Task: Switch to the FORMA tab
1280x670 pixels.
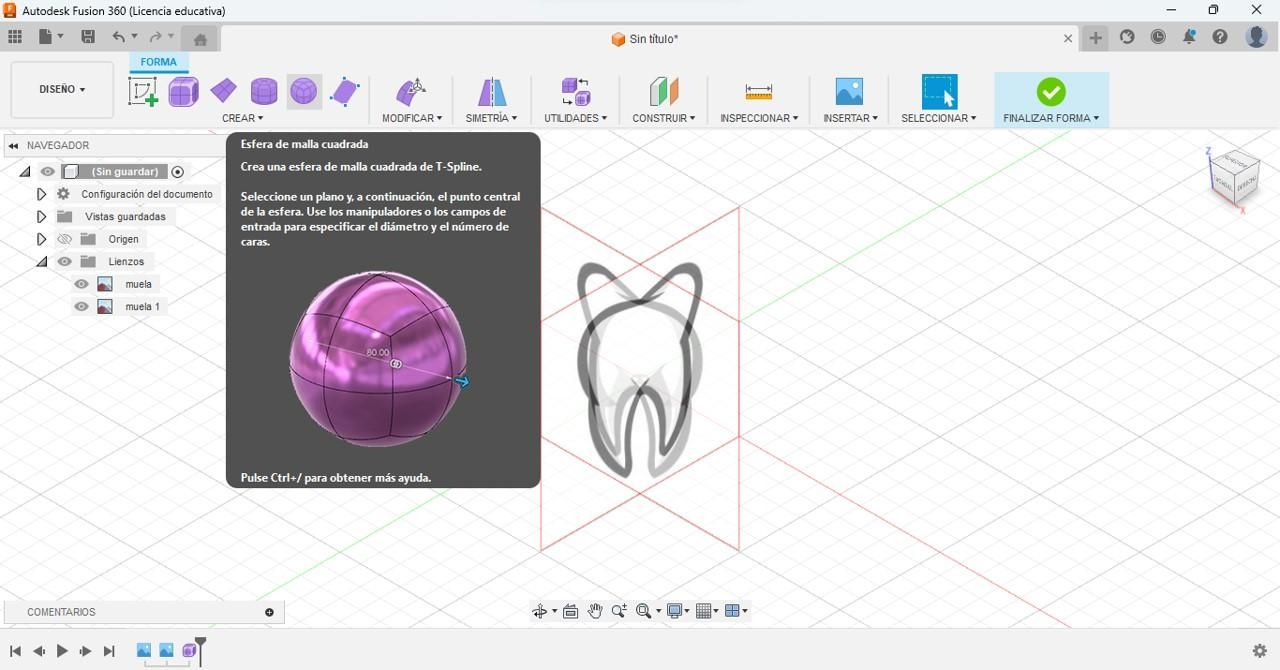Action: [x=158, y=62]
